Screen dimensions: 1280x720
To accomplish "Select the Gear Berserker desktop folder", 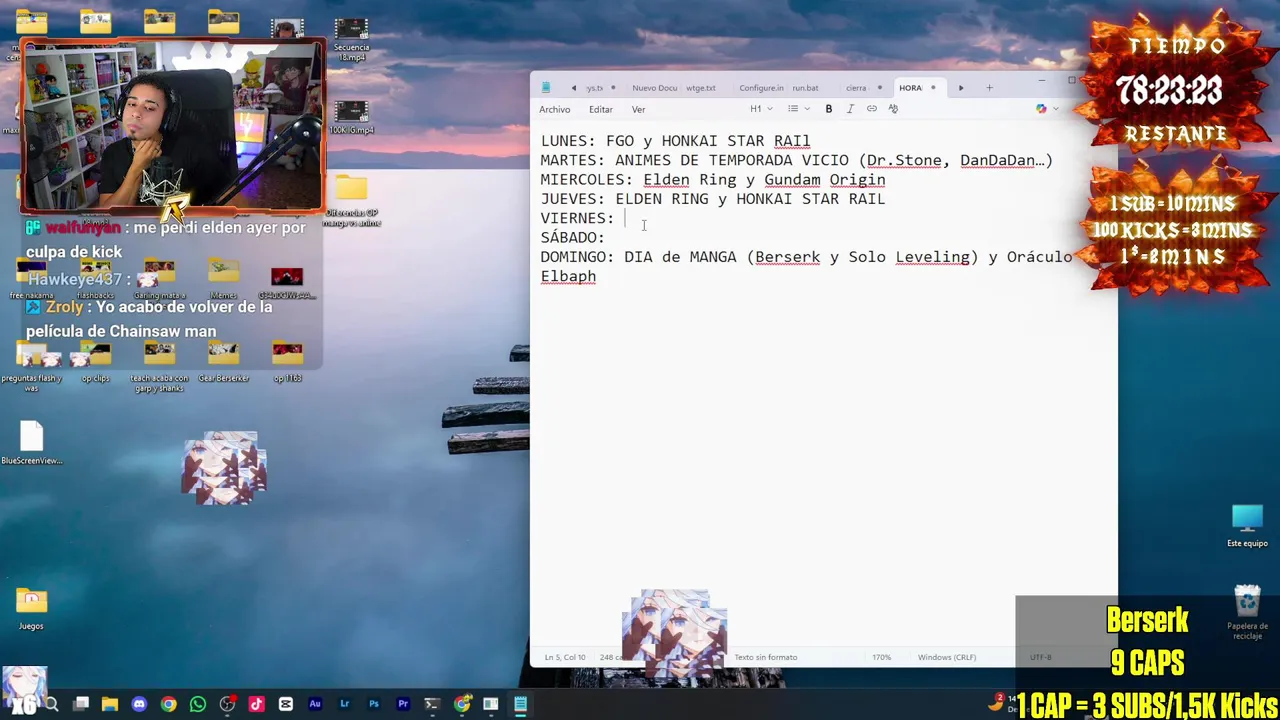I will tap(223, 361).
